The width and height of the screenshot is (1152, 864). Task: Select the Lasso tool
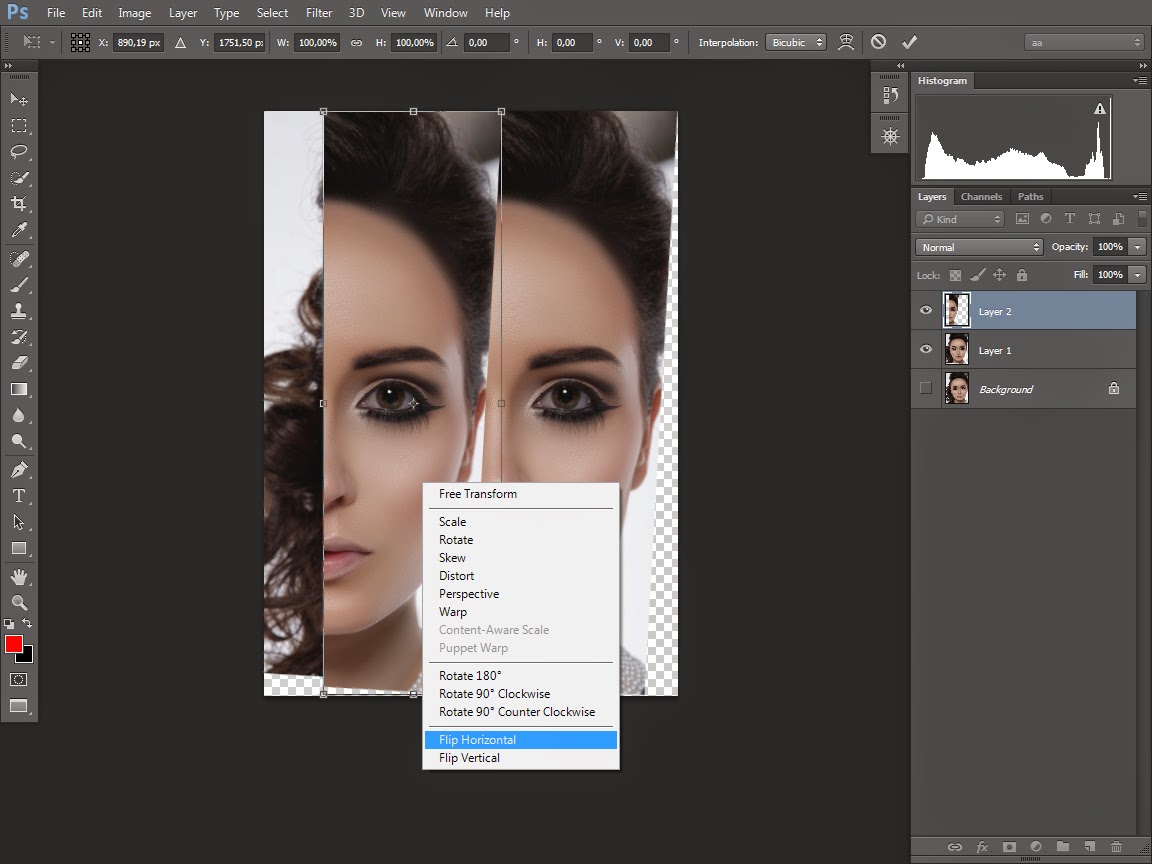click(x=19, y=152)
